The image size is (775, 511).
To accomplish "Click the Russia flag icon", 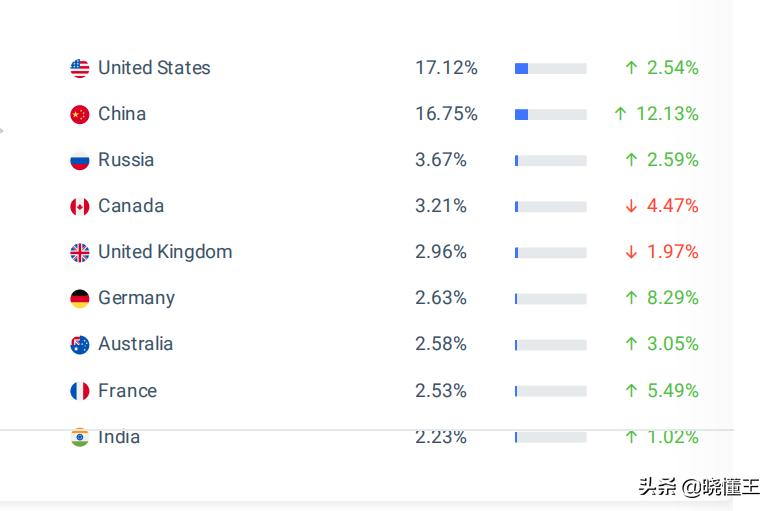I will 80,161.
